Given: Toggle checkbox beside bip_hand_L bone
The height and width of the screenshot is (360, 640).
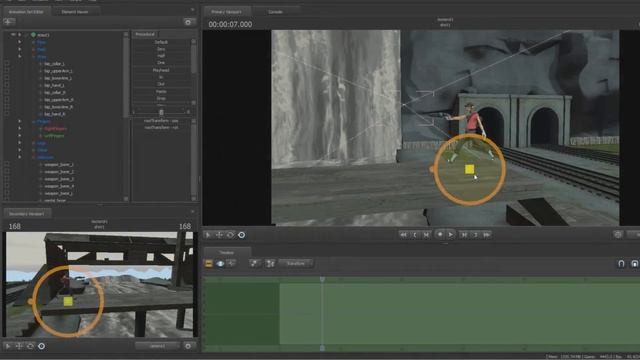Looking at the screenshot, I should click(7, 85).
